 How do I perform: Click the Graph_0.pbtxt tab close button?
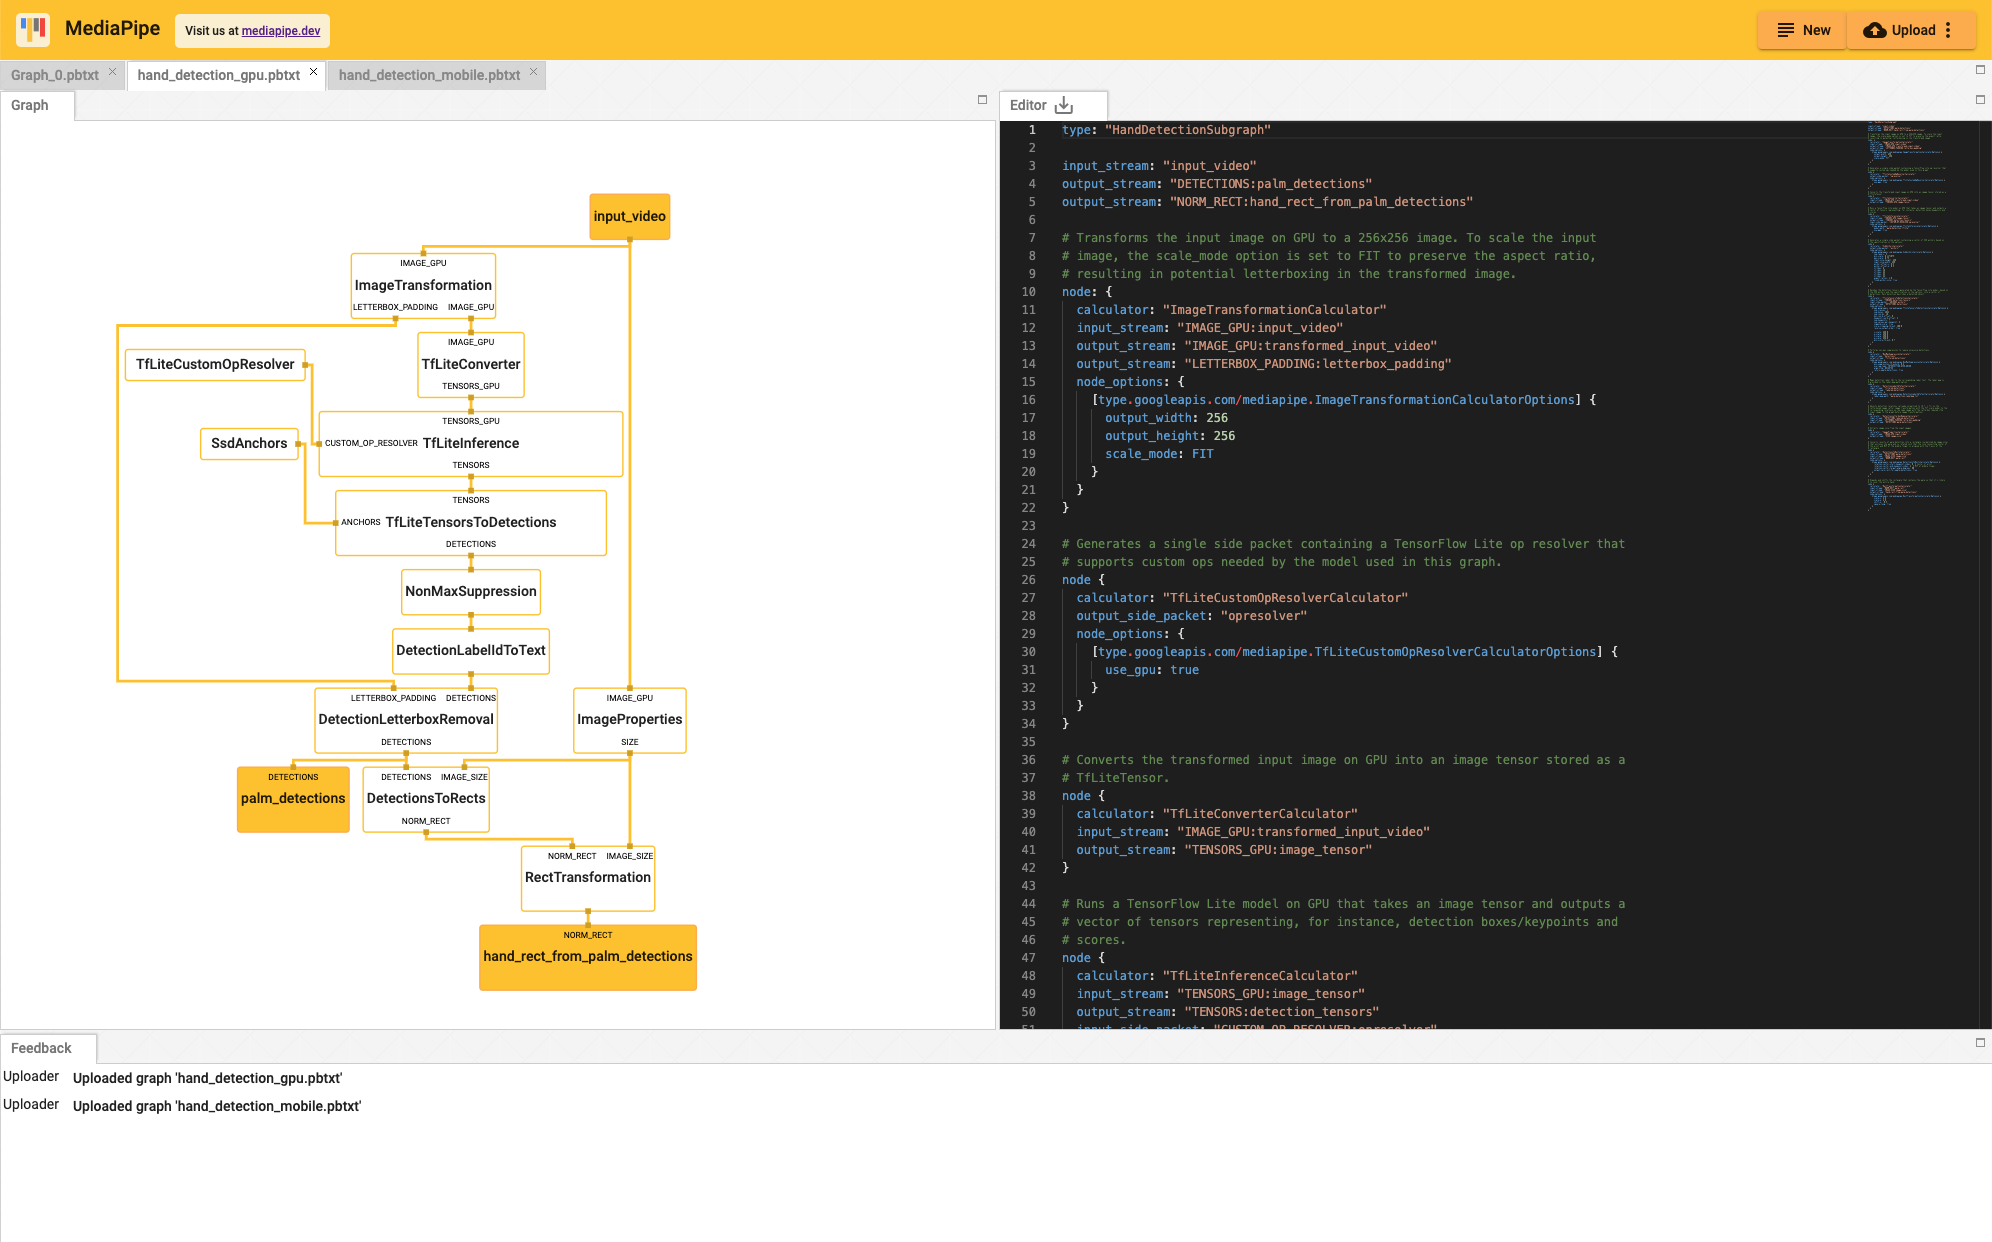tap(114, 76)
